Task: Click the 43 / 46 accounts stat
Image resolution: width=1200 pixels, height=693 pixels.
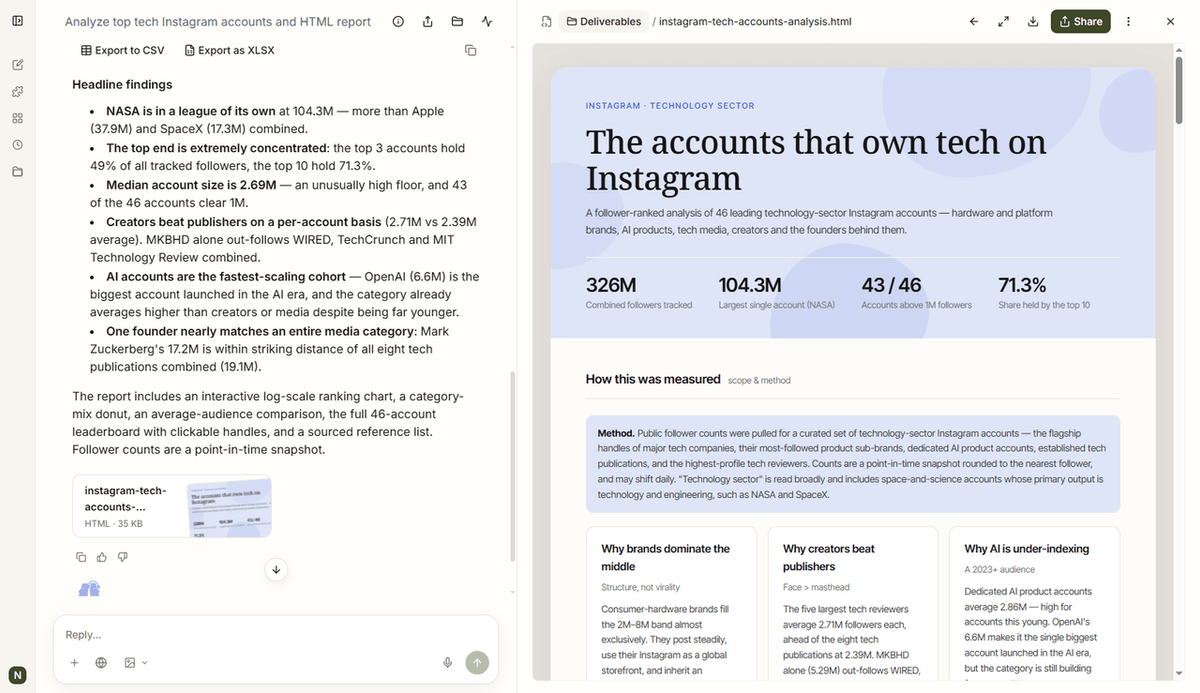Action: 916,292
